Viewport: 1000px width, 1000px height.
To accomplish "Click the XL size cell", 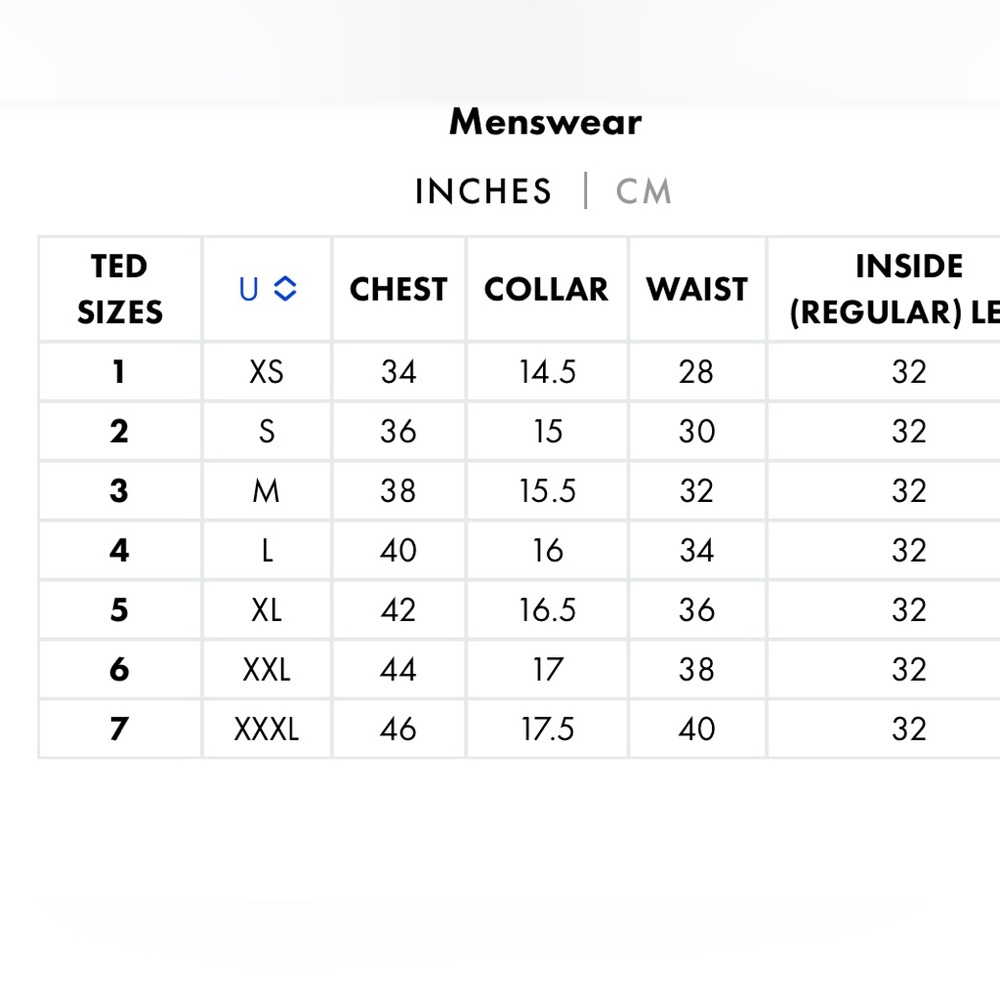I will (267, 610).
